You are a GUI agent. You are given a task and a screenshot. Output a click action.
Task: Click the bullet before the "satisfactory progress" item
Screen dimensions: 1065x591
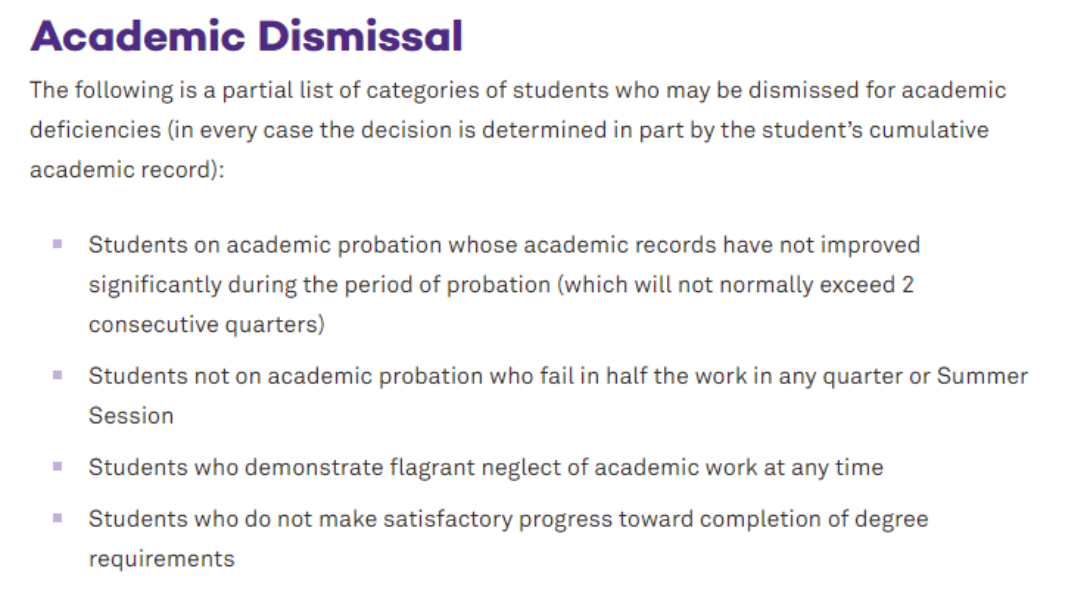[57, 518]
